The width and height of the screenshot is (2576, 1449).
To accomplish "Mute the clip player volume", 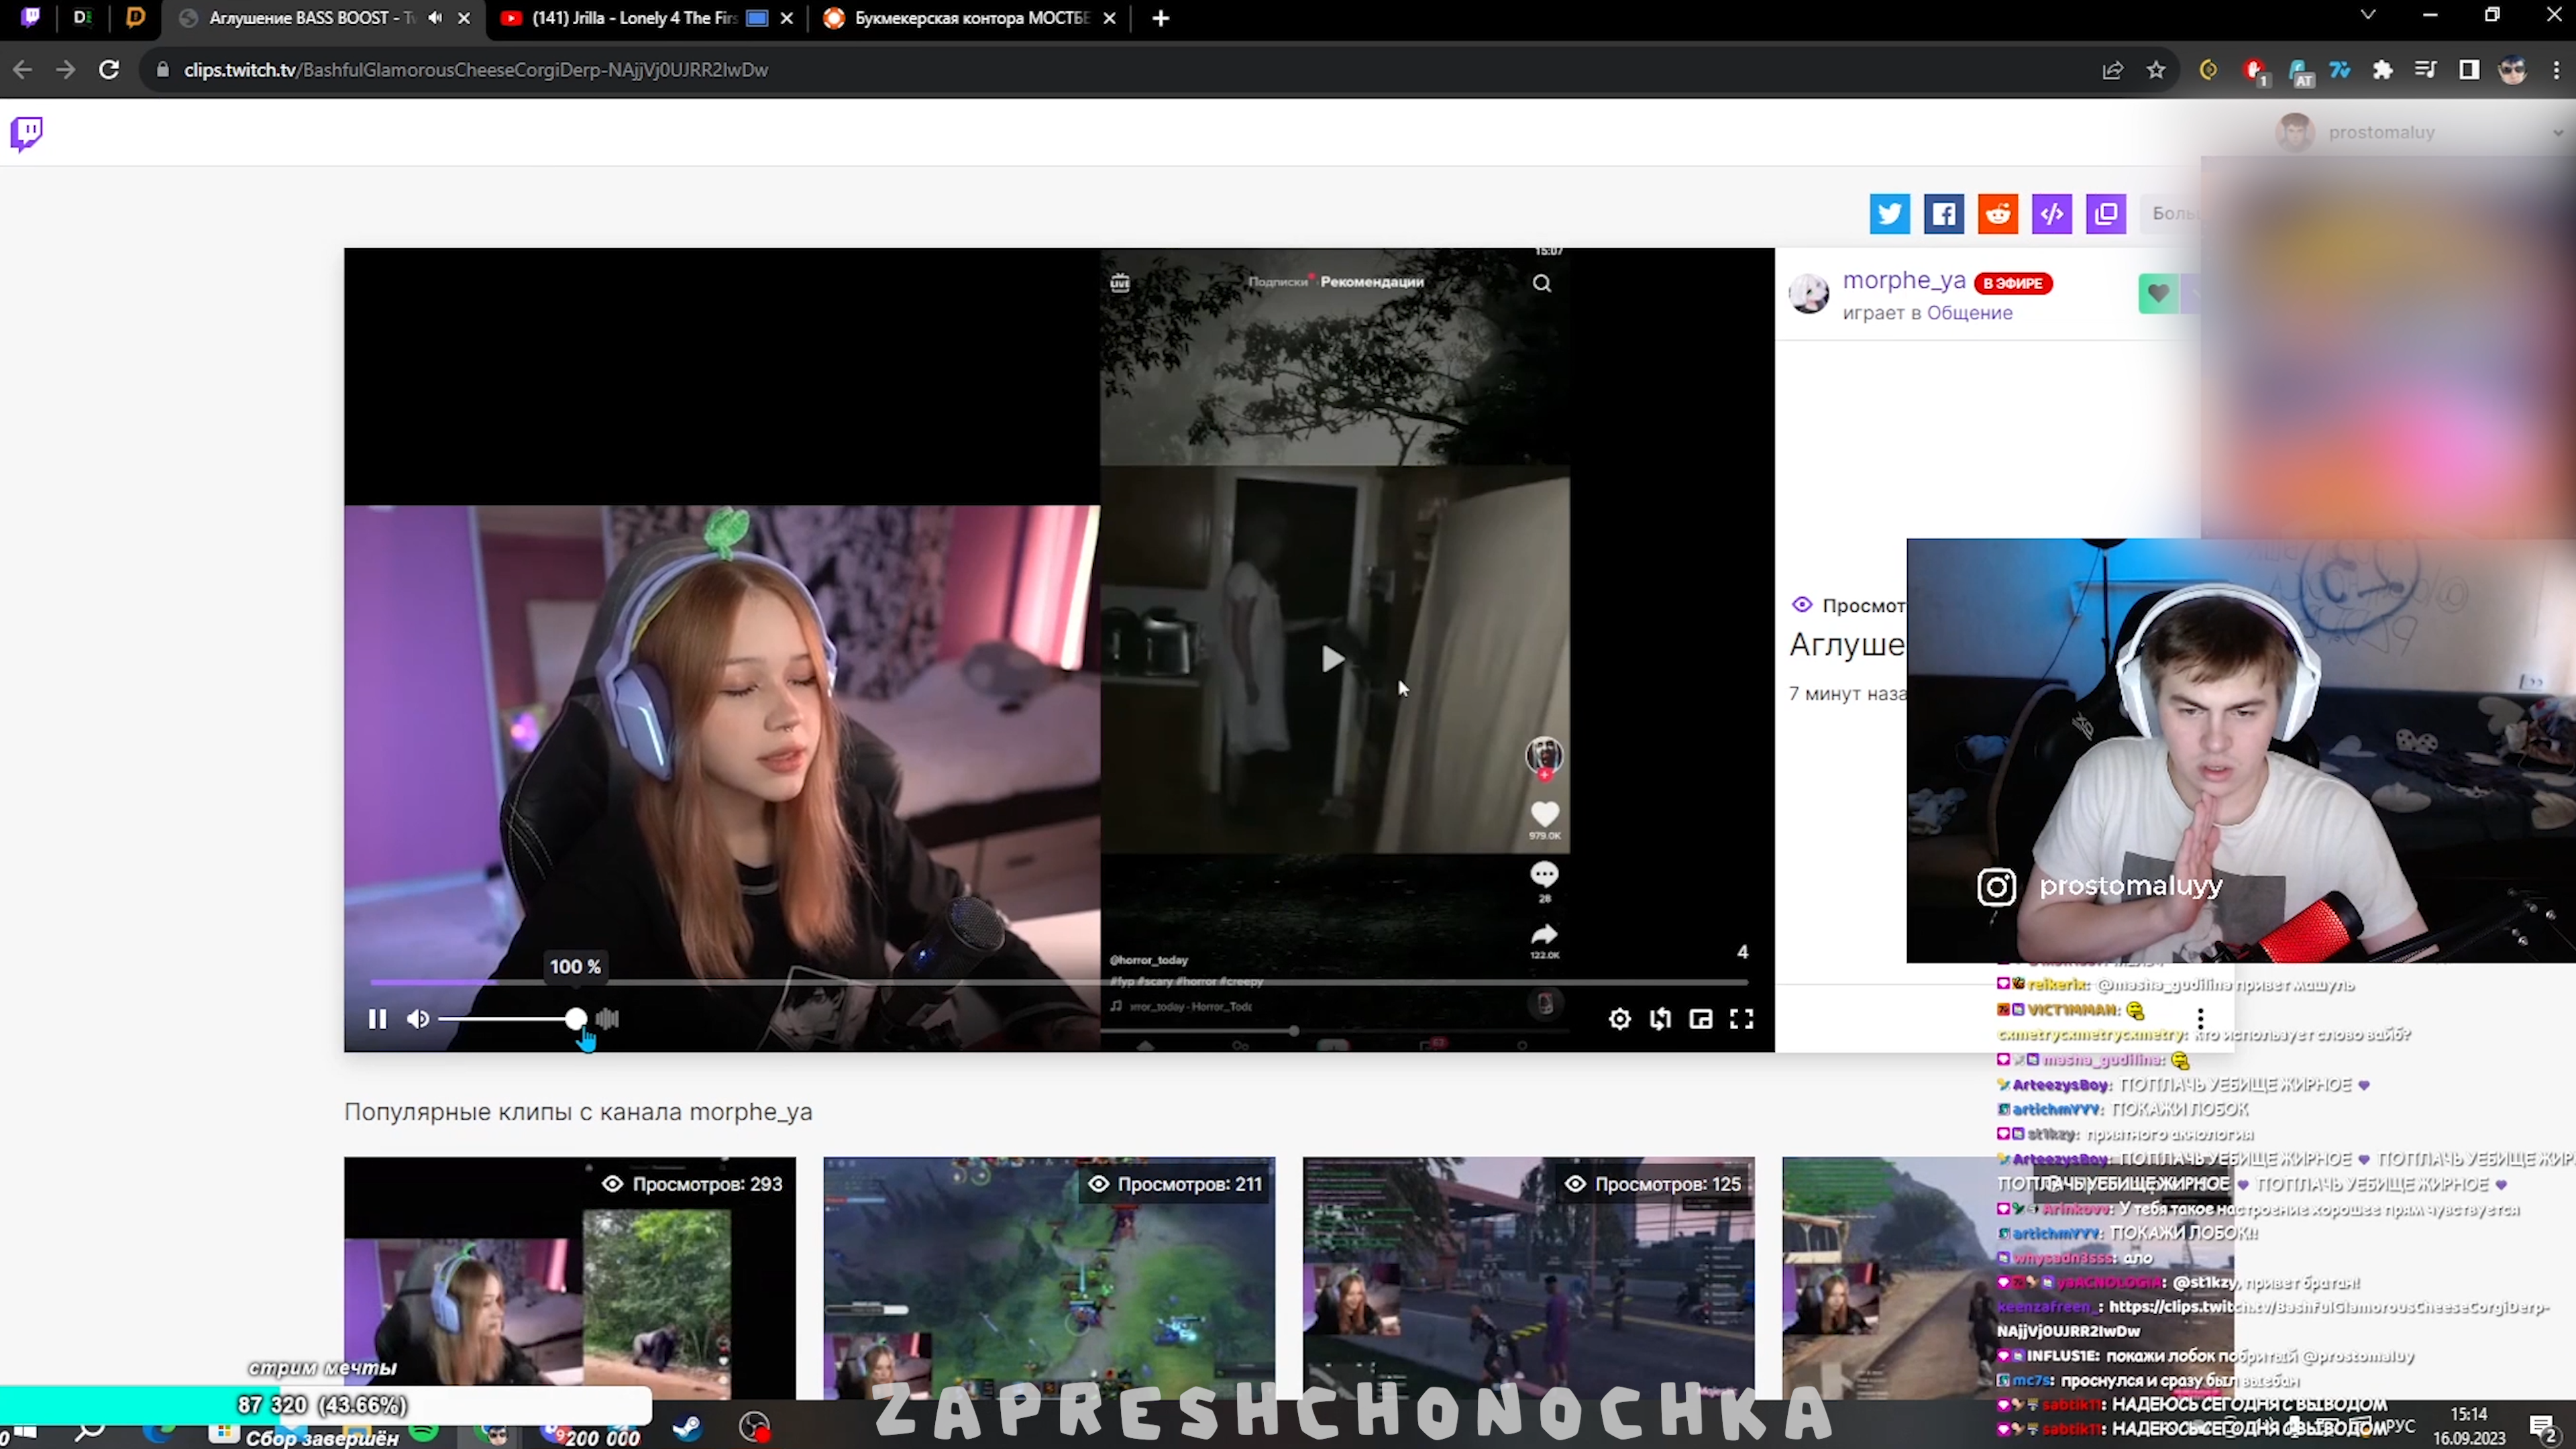I will click(418, 1019).
